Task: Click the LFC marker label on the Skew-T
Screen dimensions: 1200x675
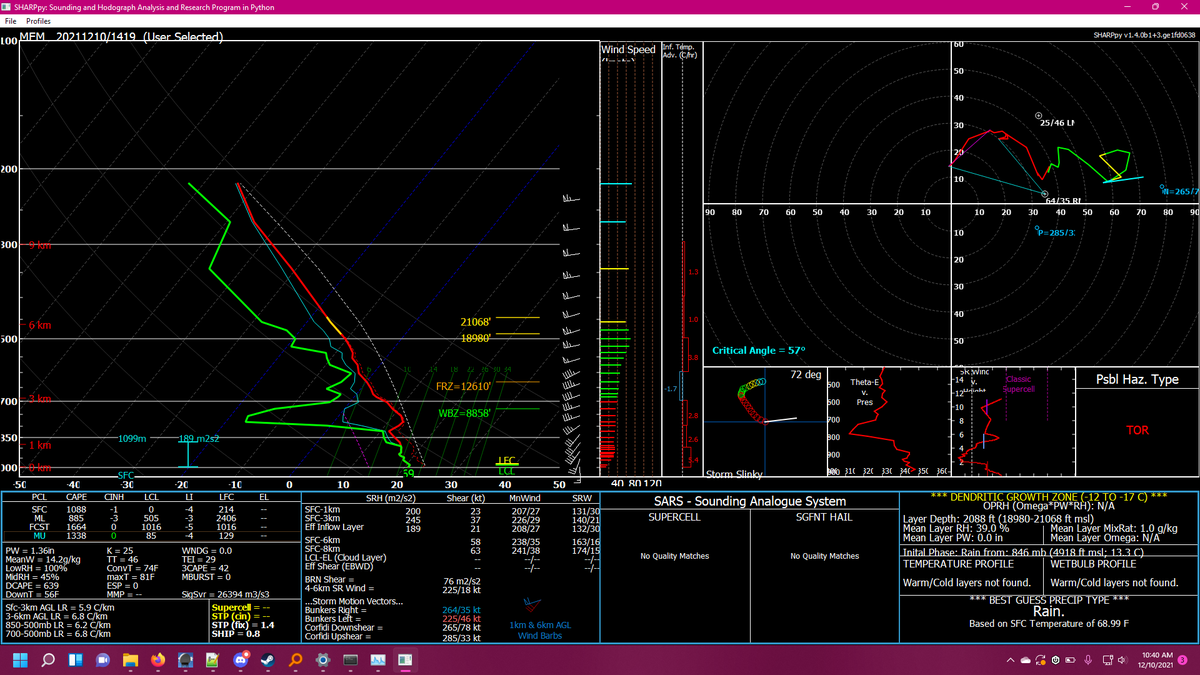Action: (x=506, y=461)
